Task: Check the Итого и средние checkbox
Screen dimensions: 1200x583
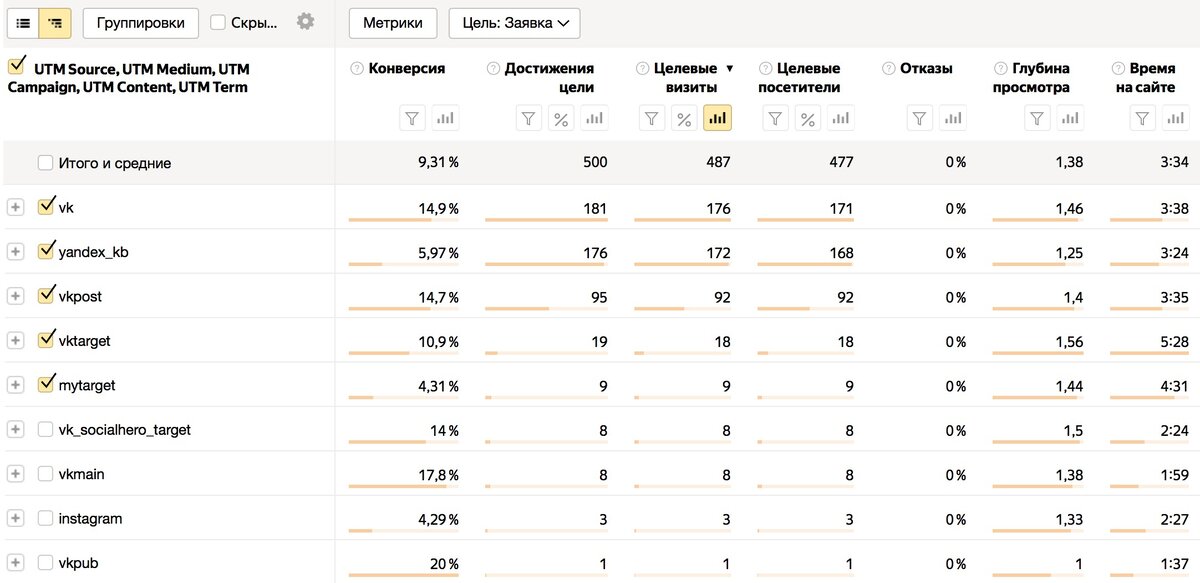Action: click(x=45, y=163)
